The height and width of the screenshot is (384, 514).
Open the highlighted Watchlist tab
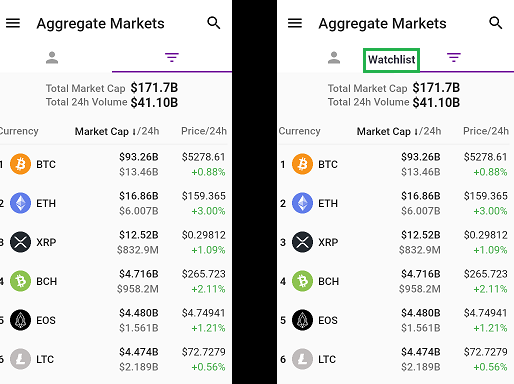[x=391, y=60]
